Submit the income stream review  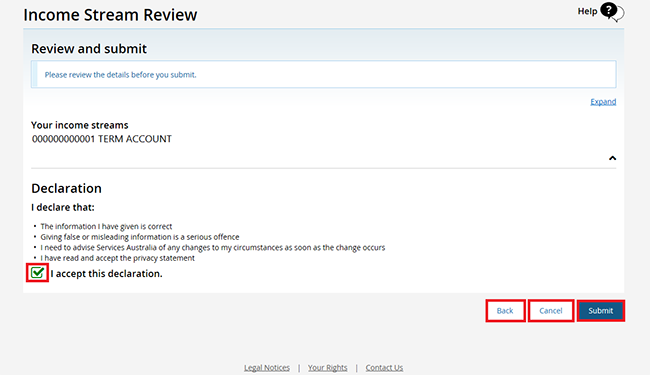[x=600, y=310]
